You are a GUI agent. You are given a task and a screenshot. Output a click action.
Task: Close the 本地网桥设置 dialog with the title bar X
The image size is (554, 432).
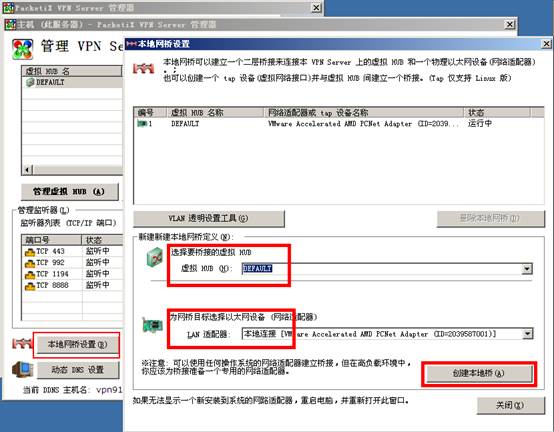pos(546,44)
